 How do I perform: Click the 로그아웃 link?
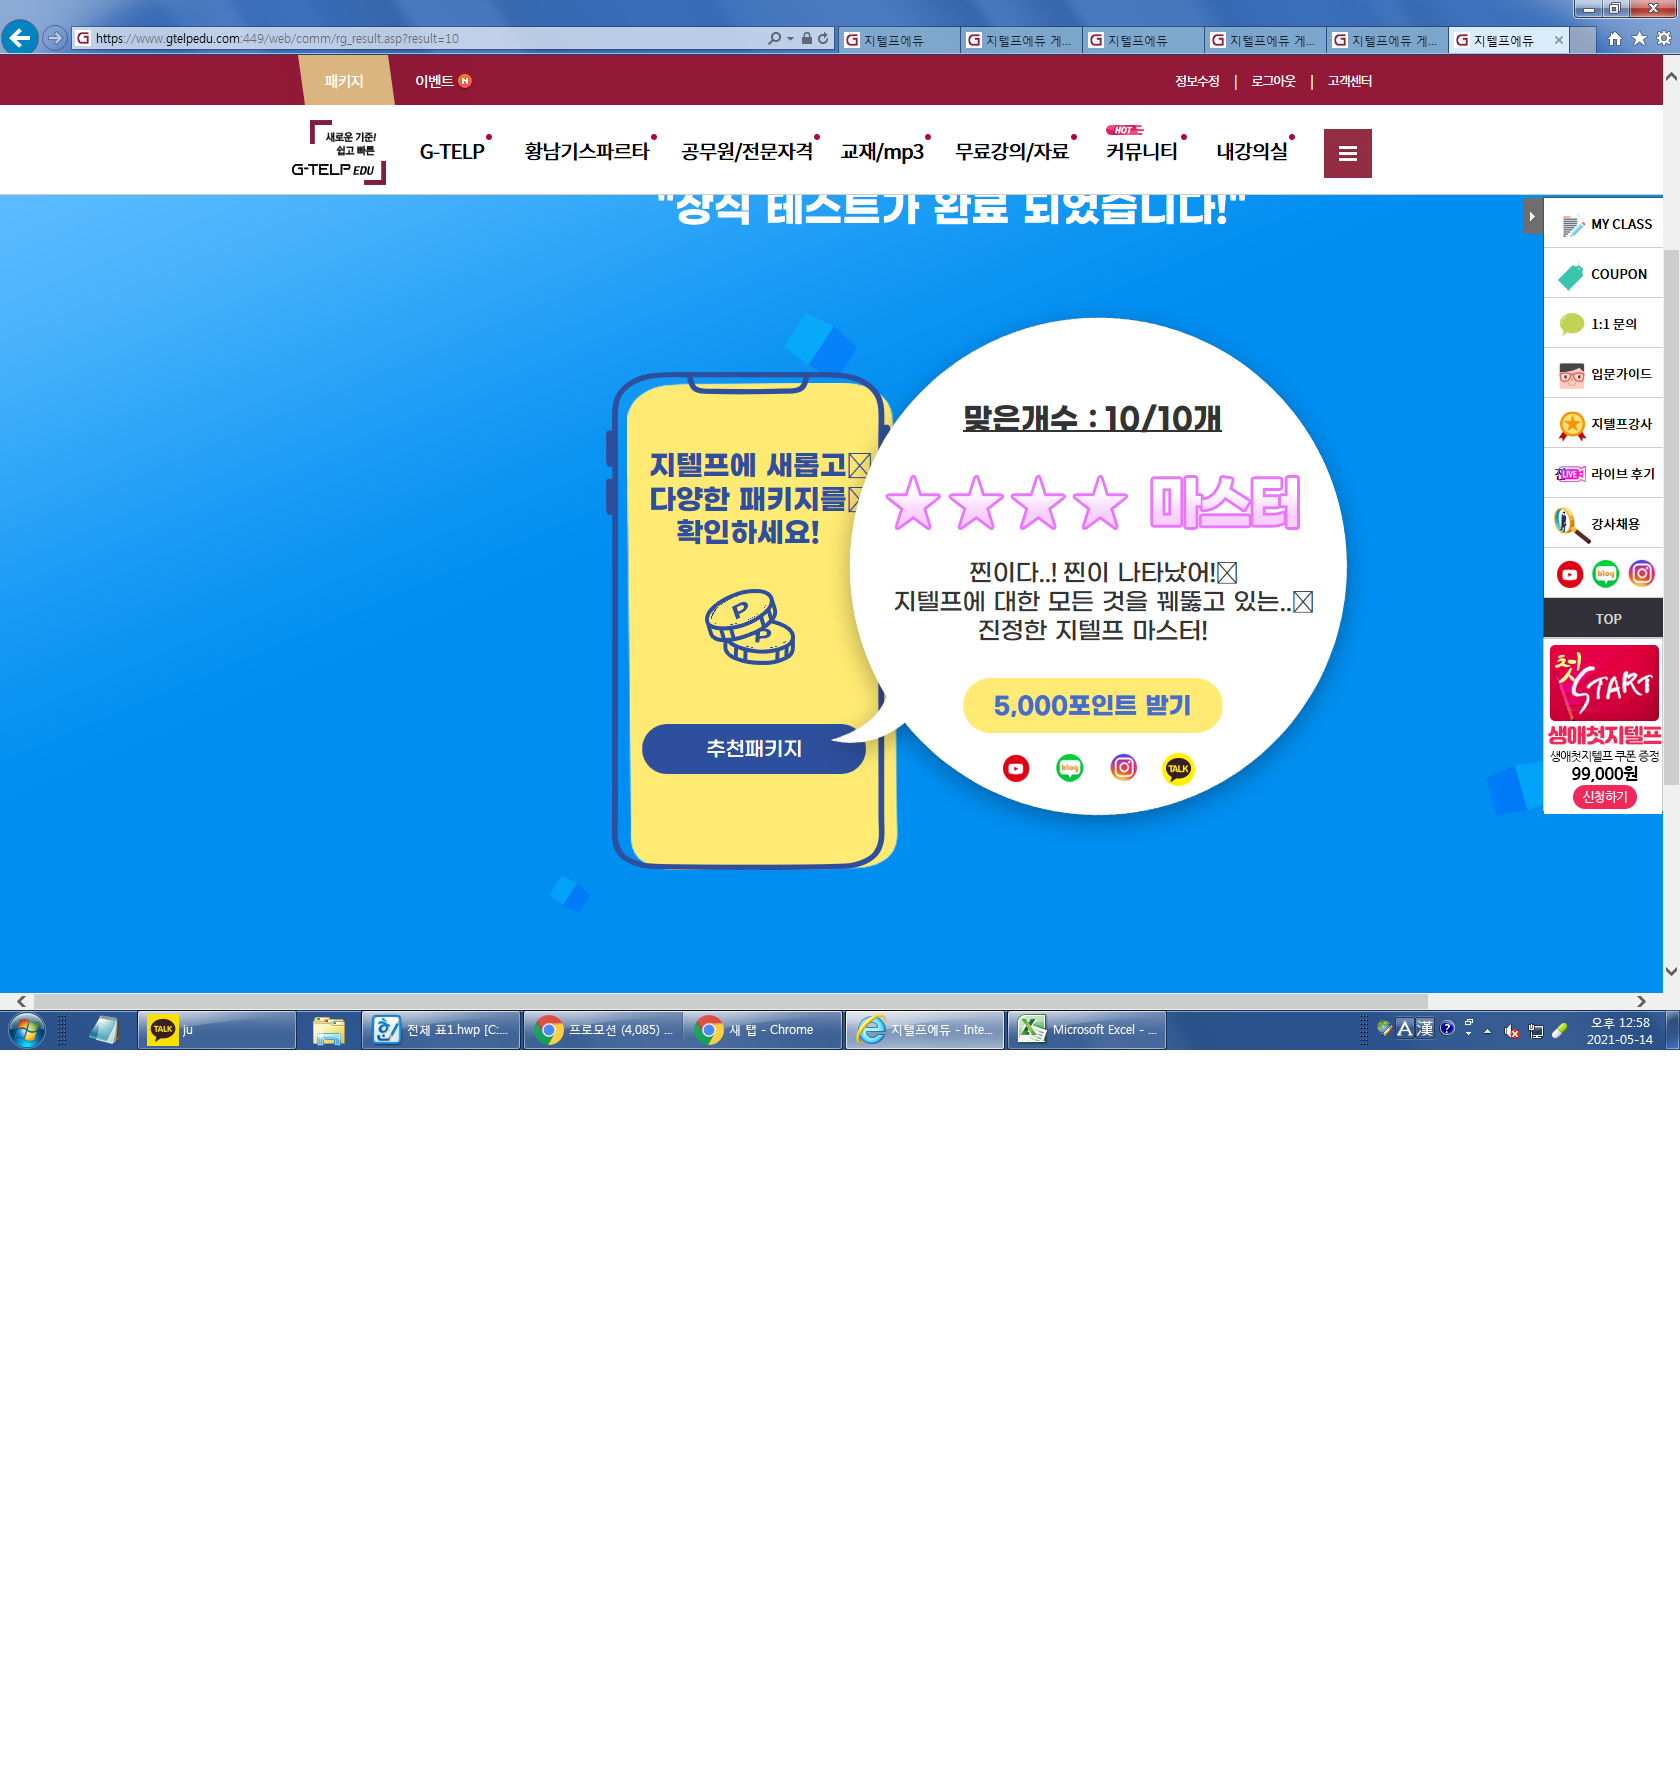[1273, 81]
